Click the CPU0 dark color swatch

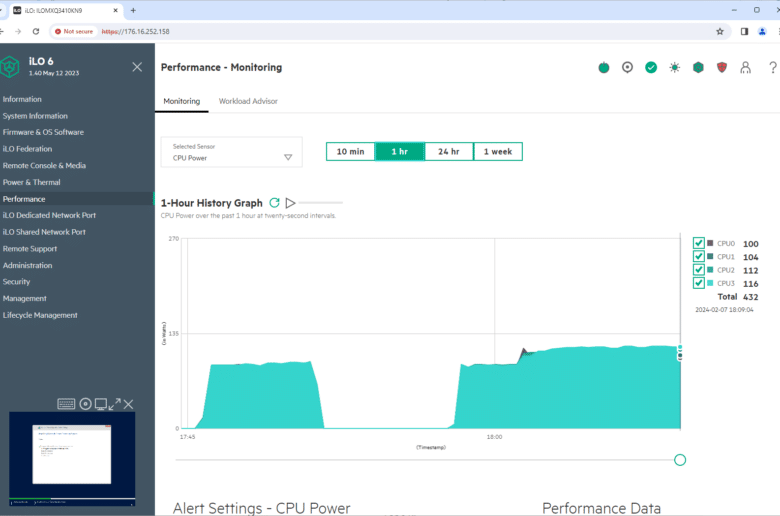[x=710, y=243]
